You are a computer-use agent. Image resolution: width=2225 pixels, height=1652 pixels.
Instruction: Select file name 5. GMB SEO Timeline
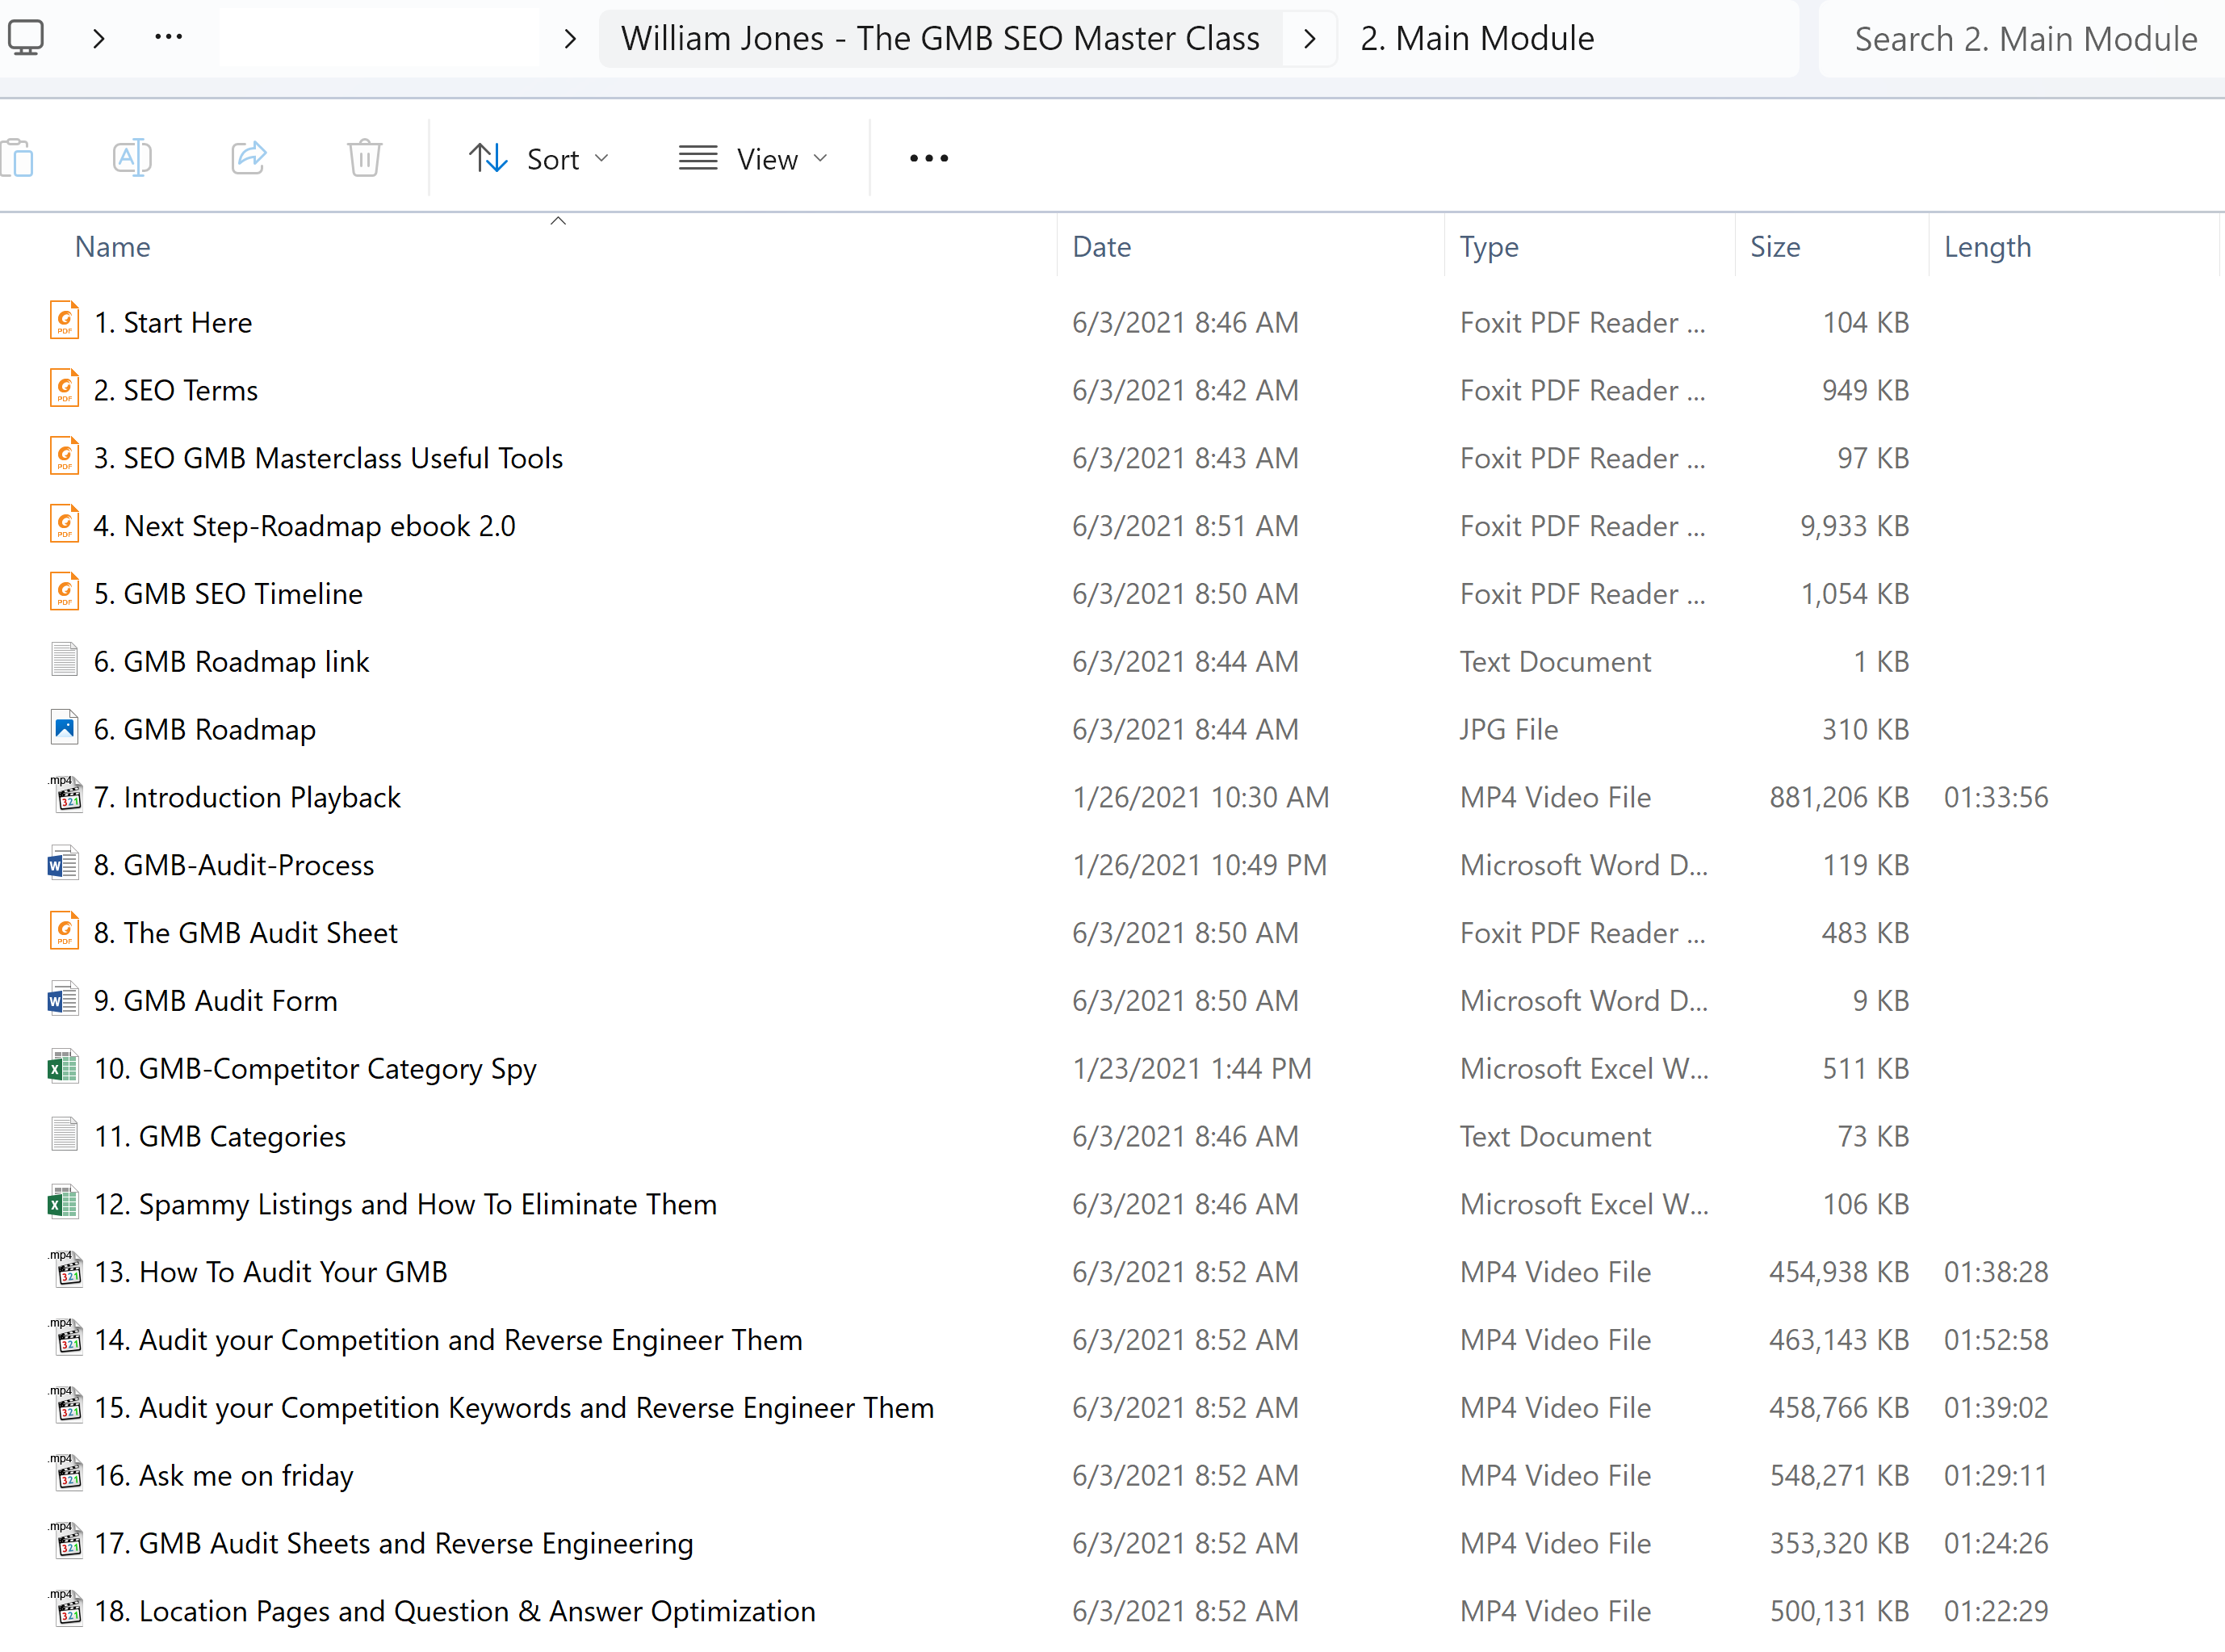pos(228,594)
